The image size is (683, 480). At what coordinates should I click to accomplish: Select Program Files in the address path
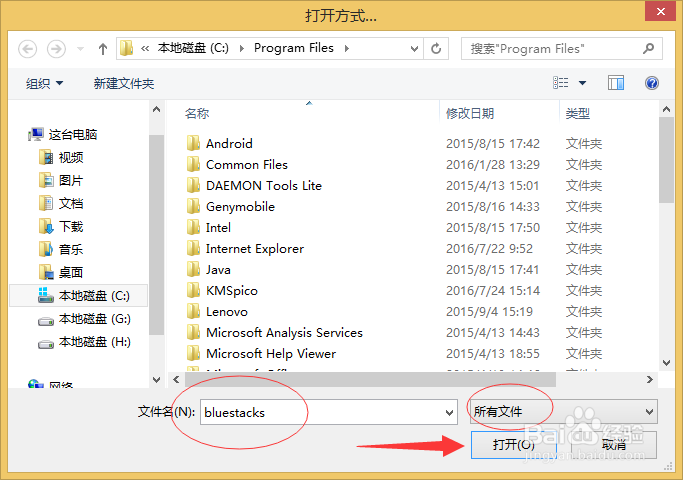coord(294,48)
